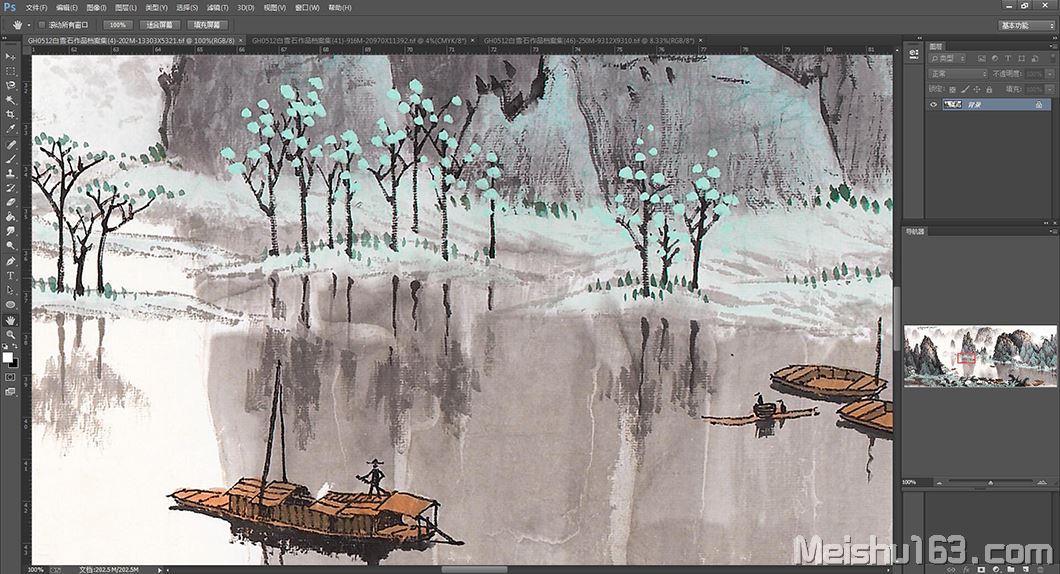
Task: Toggle lock all padlock icon
Action: [x=989, y=89]
